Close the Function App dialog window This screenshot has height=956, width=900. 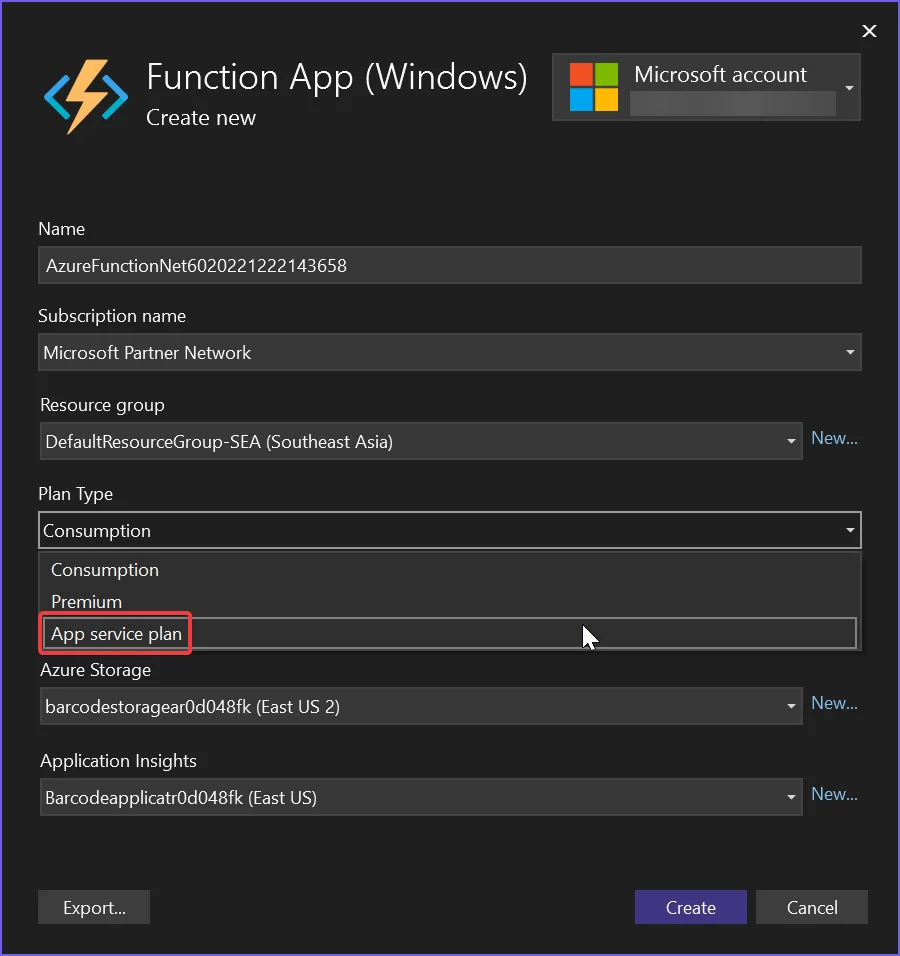[x=869, y=32]
